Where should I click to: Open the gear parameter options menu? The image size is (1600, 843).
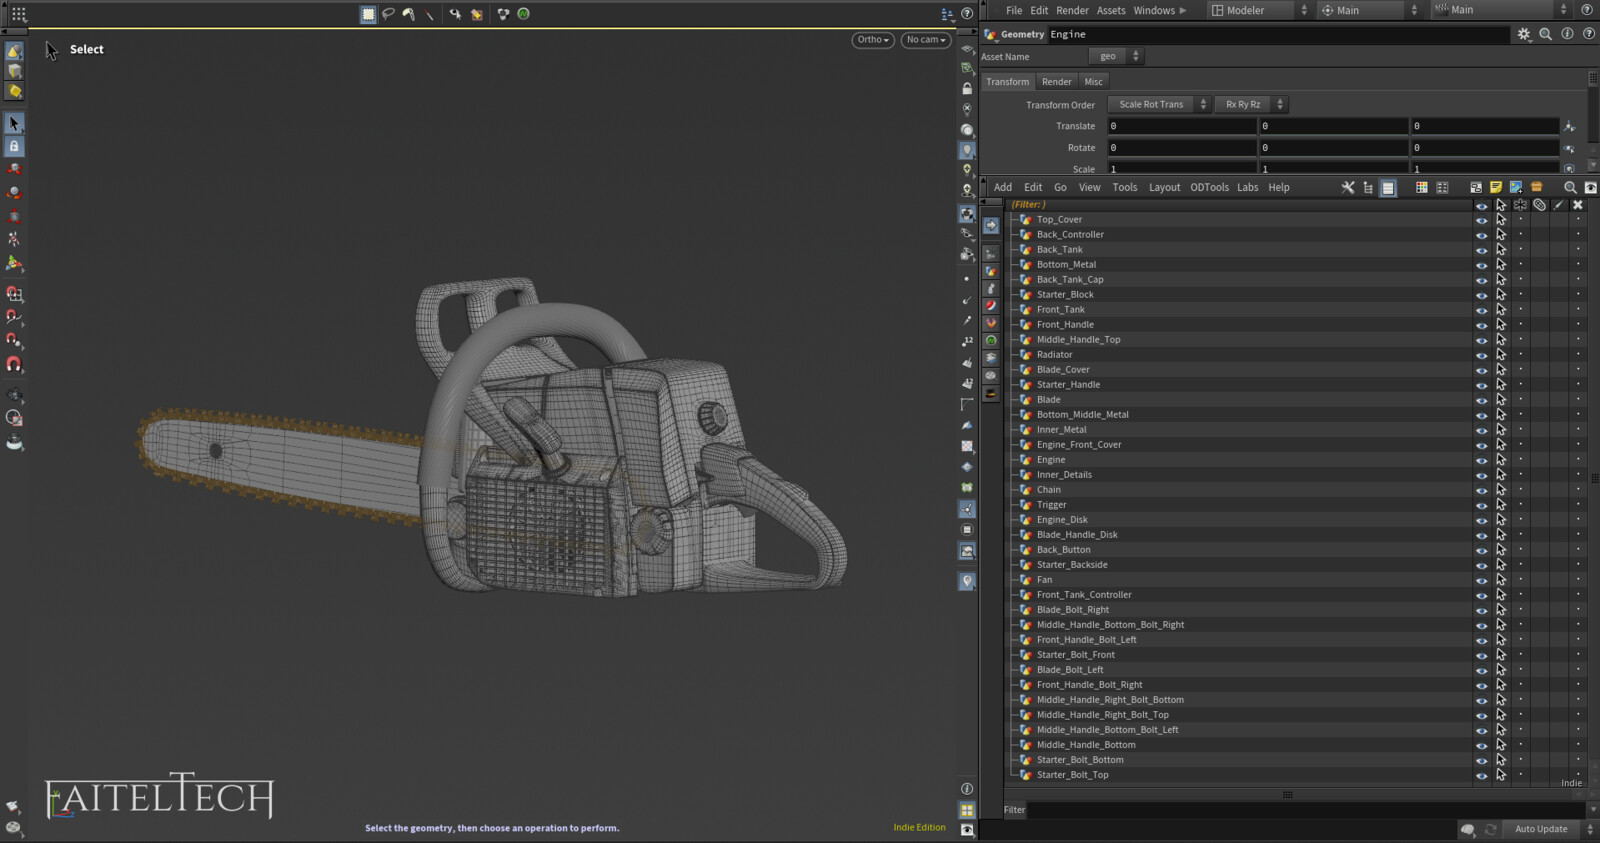click(1524, 34)
